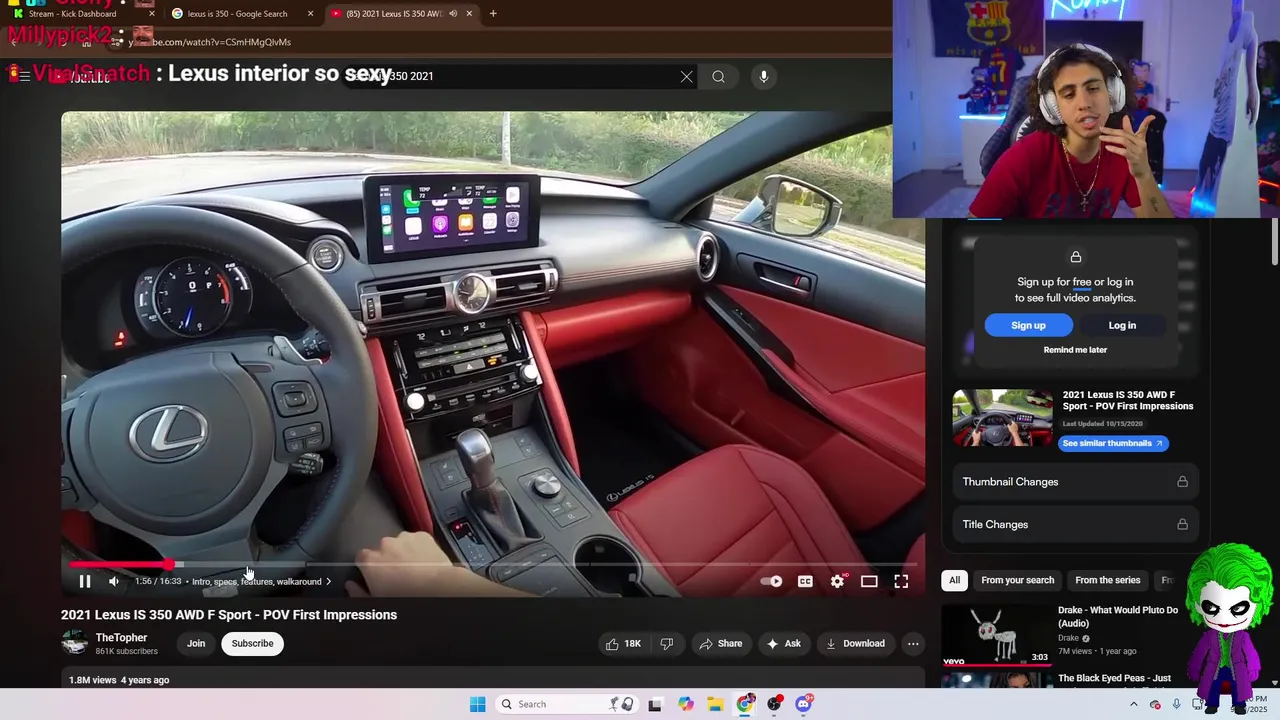Viewport: 1280px width, 720px height.
Task: Start voice search with microphone
Action: click(763, 76)
